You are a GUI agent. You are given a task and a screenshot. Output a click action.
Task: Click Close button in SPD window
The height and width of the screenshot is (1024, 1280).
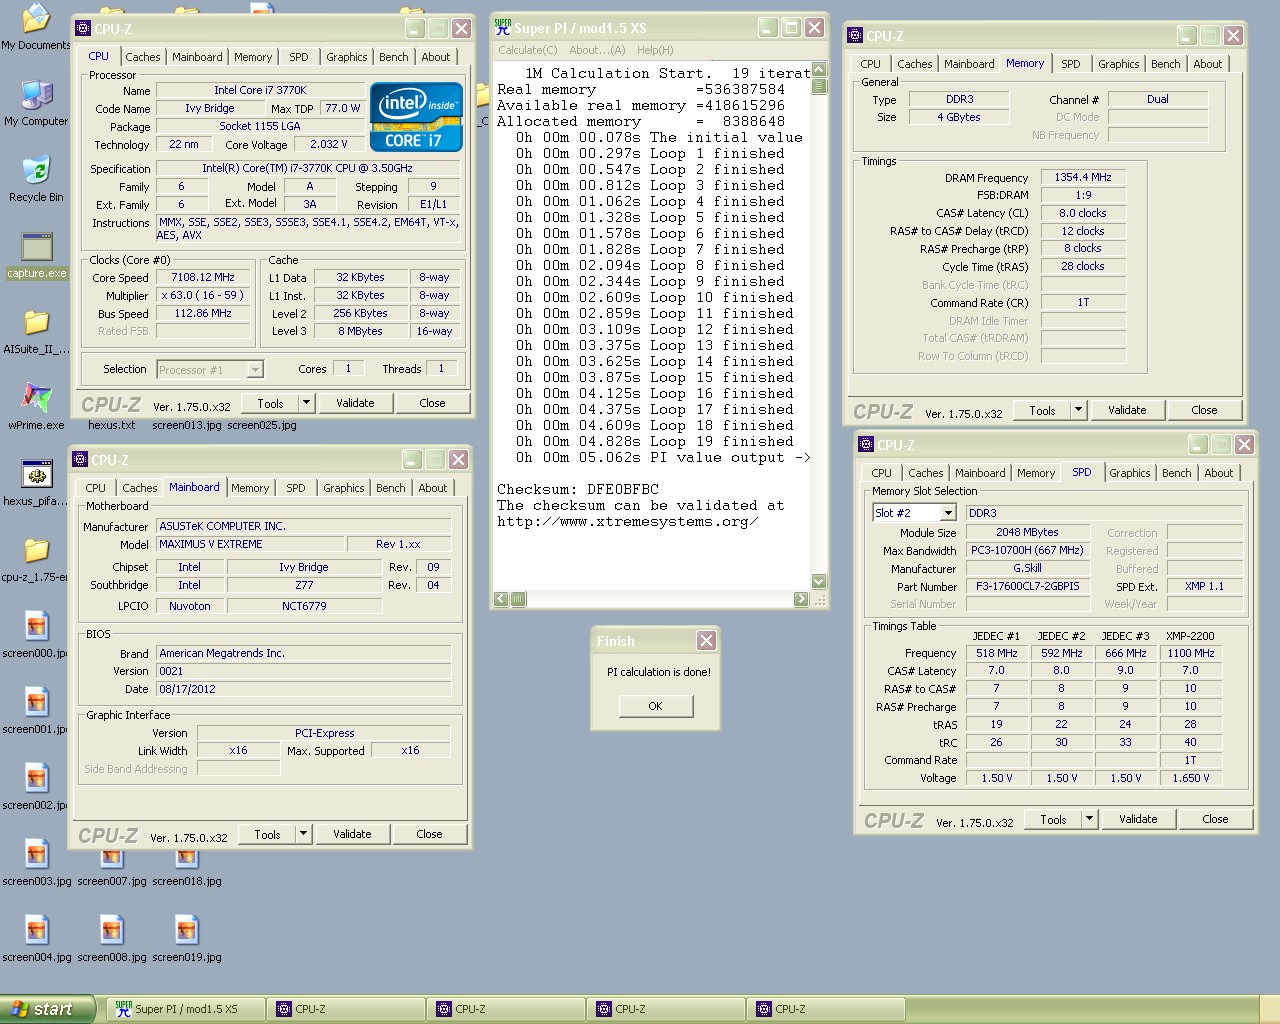(x=1215, y=819)
